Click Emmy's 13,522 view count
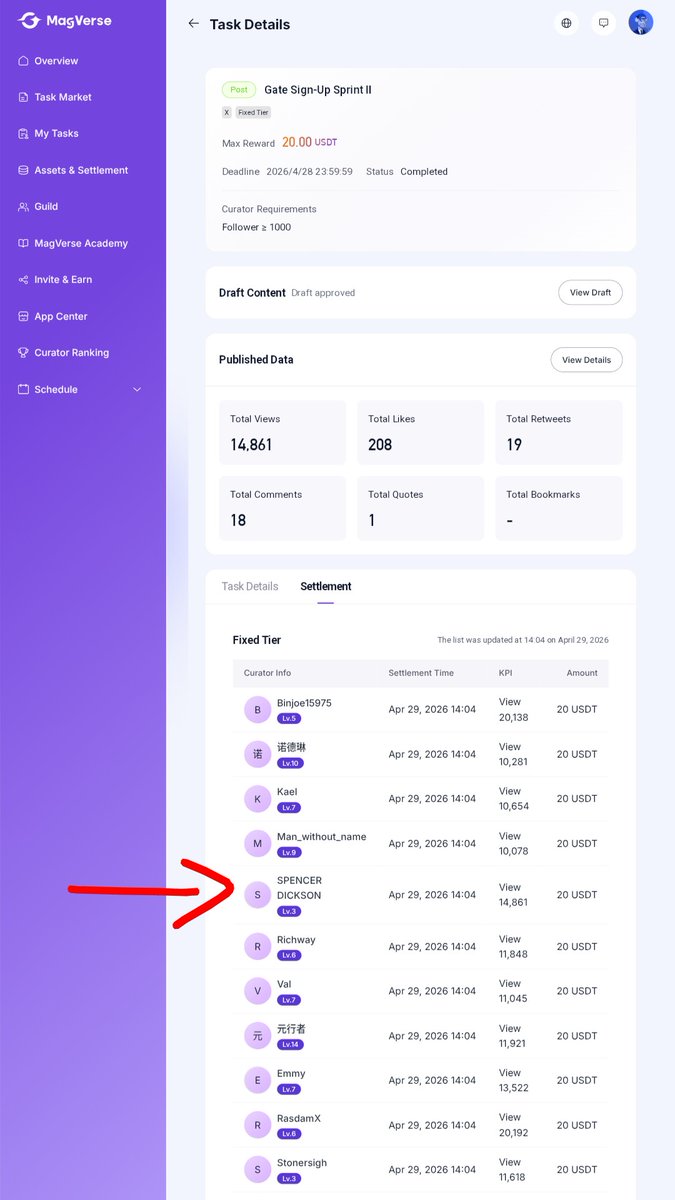Image resolution: width=675 pixels, height=1200 pixels. [513, 1088]
